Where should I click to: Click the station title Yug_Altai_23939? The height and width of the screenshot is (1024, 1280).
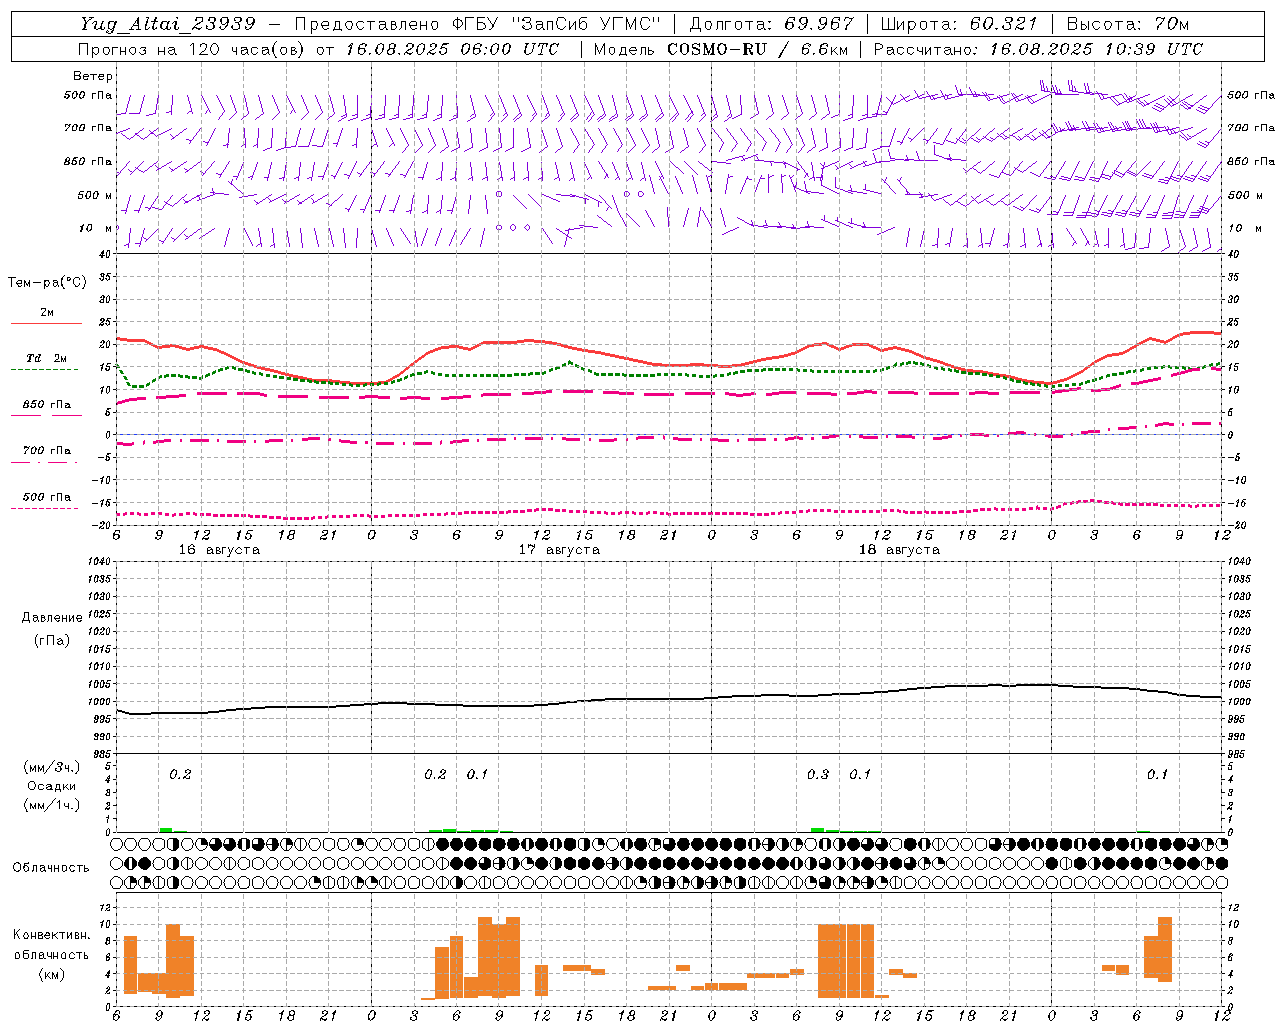167,24
